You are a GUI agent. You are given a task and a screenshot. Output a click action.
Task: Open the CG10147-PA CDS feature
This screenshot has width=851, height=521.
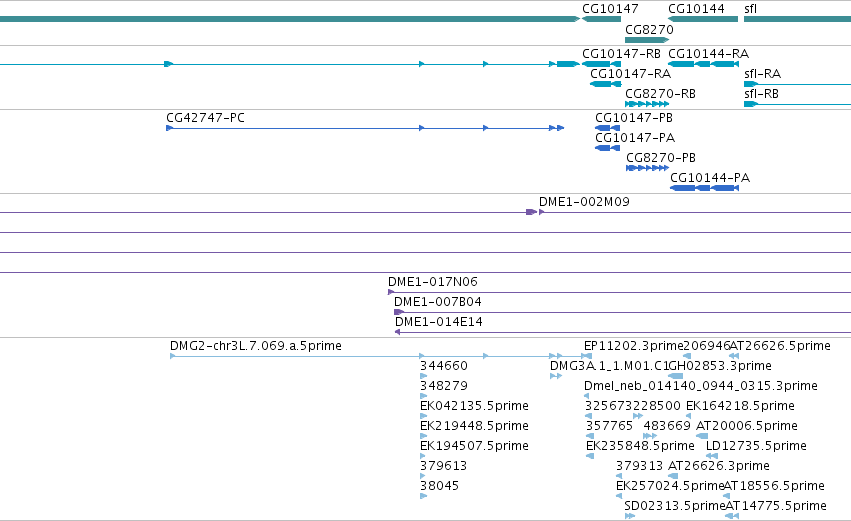pos(607,148)
